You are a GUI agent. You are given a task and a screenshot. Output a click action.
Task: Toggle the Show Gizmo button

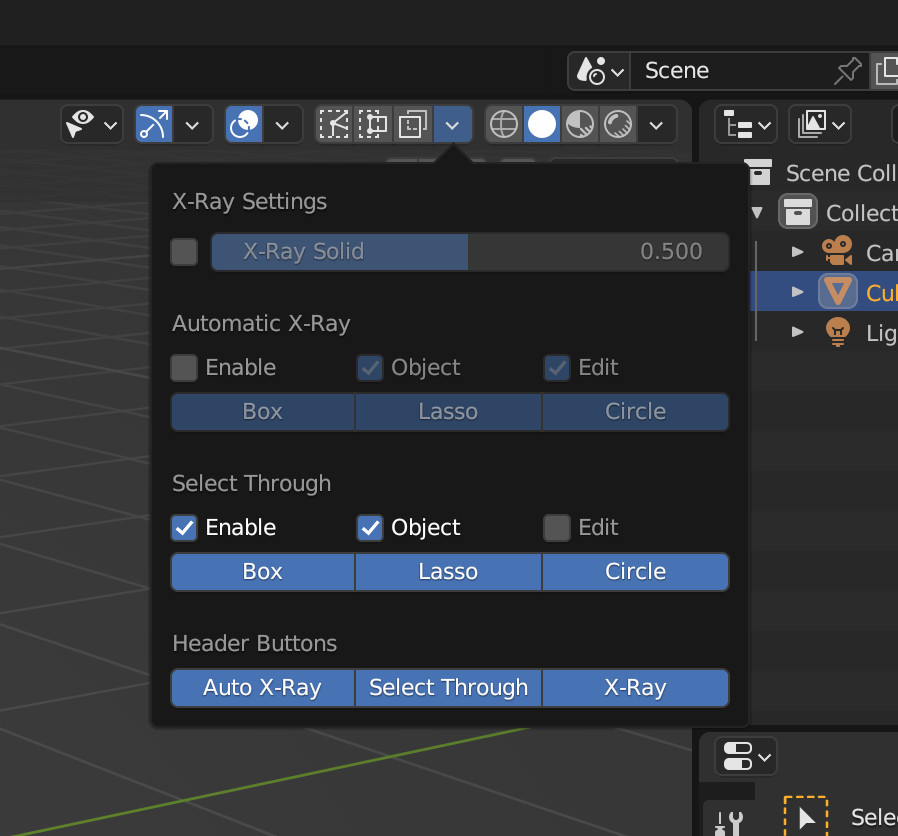(x=153, y=124)
